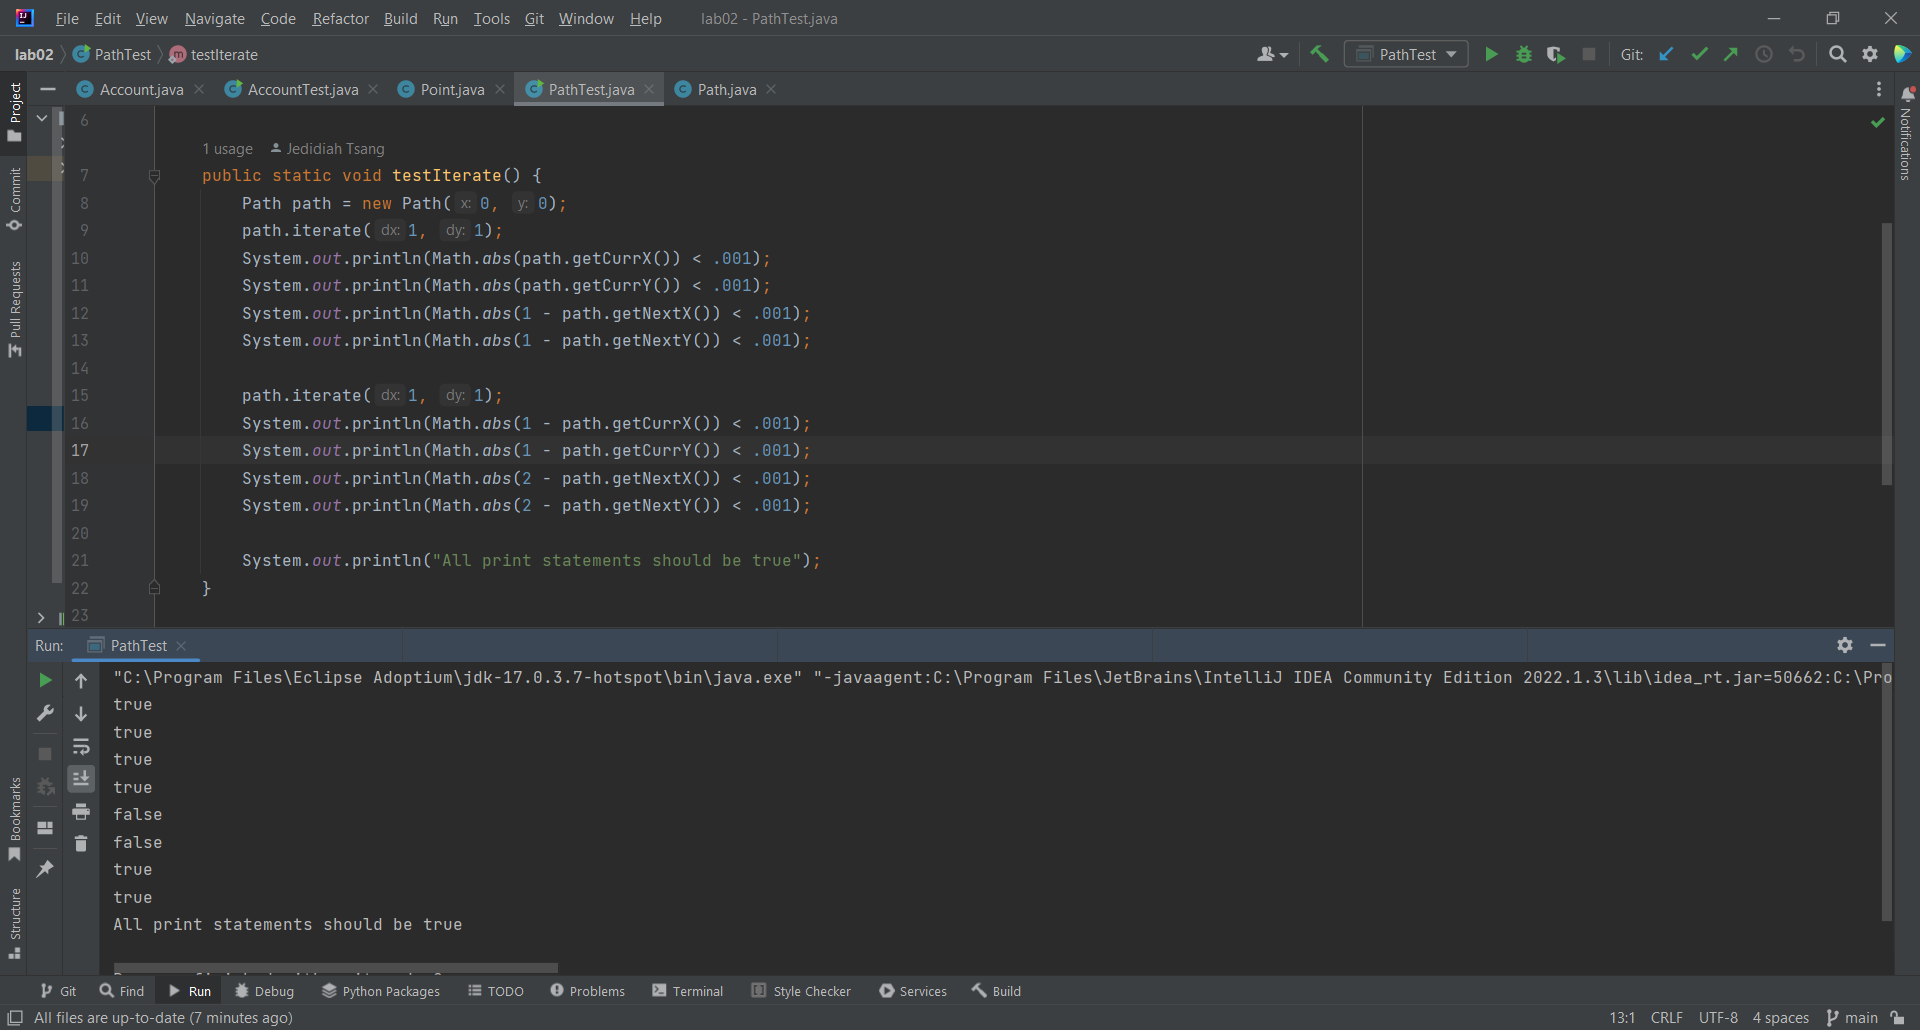Clear console output with trash icon
The height and width of the screenshot is (1030, 1920).
[81, 844]
